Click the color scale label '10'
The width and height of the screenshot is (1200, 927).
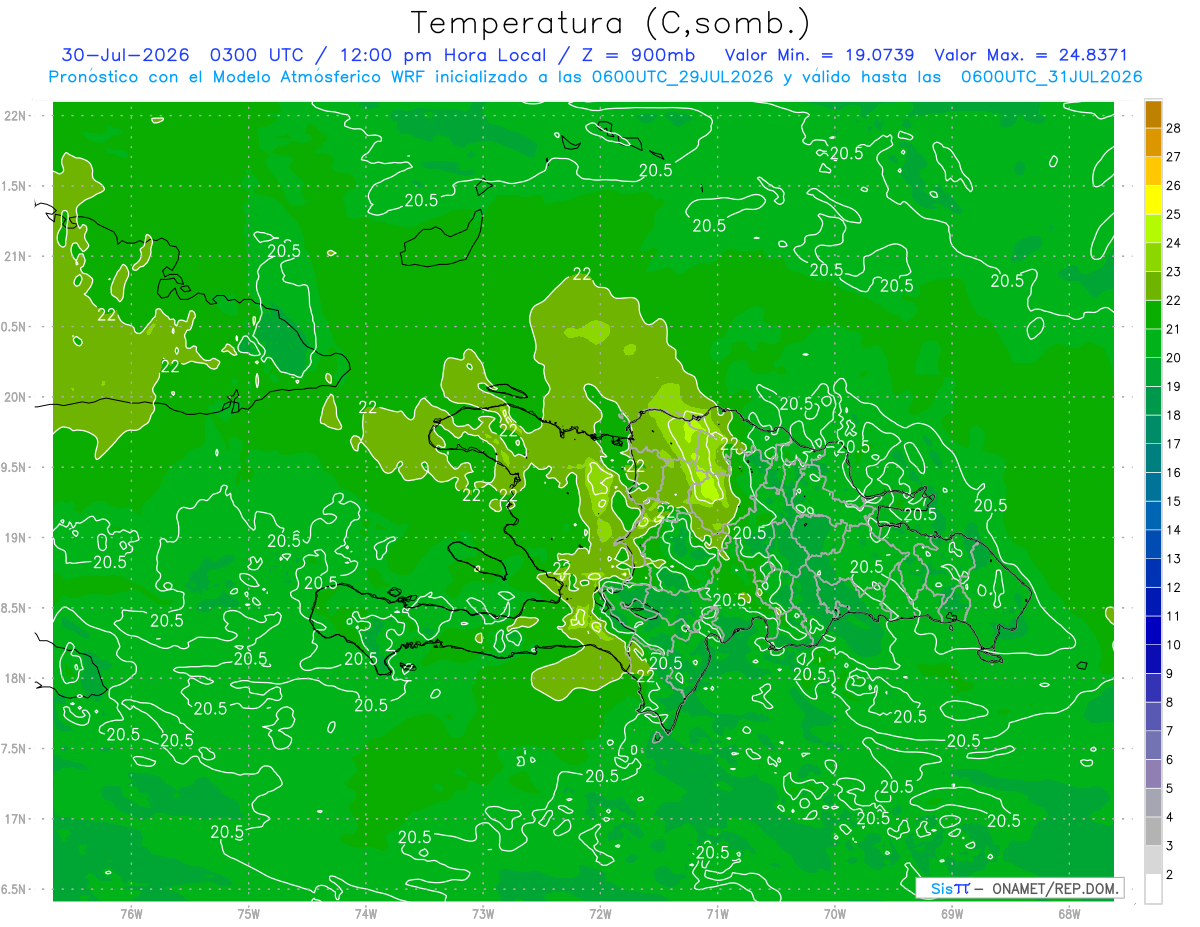(x=1174, y=645)
